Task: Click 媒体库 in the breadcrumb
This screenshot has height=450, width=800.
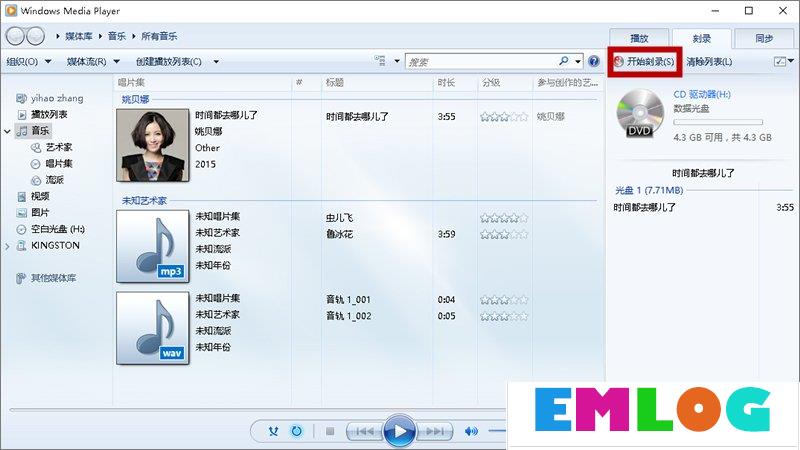Action: (79, 36)
